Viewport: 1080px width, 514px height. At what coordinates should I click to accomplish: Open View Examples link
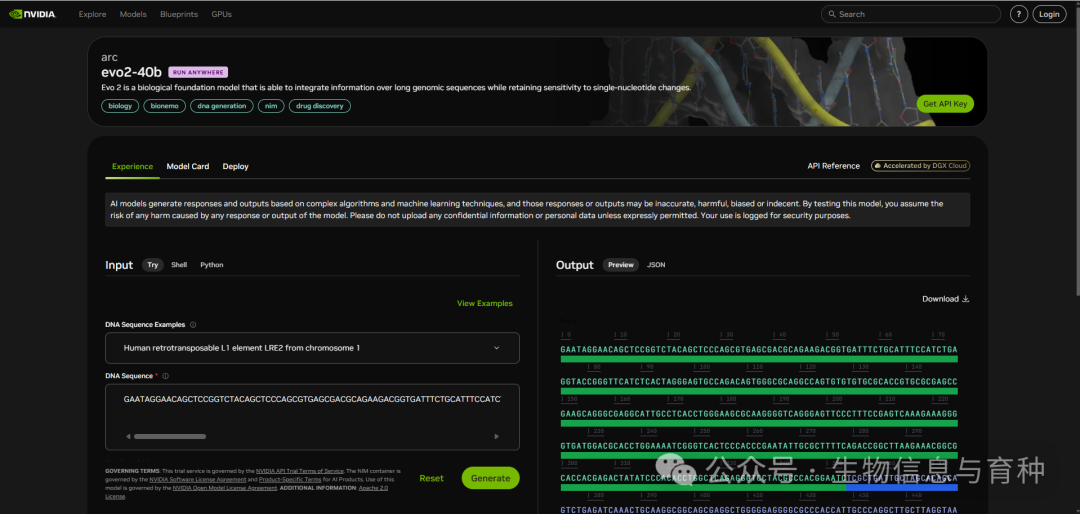pyautogui.click(x=485, y=303)
